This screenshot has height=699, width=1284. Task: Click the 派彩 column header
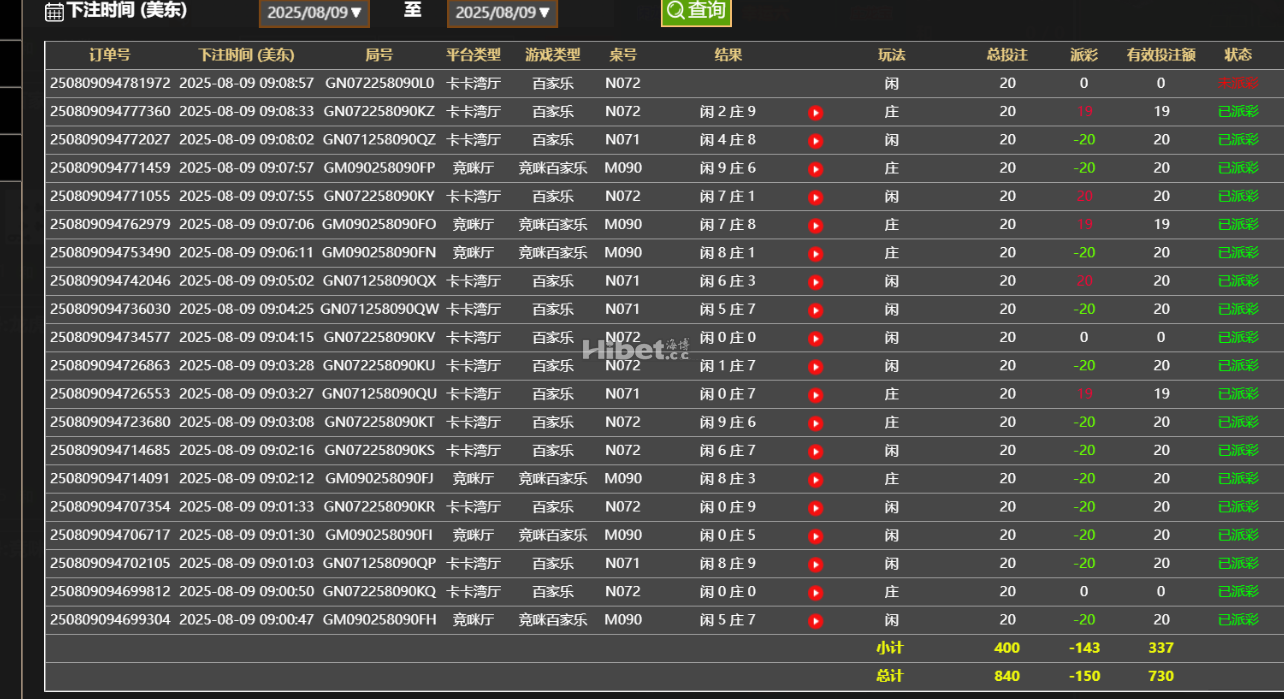point(1083,55)
